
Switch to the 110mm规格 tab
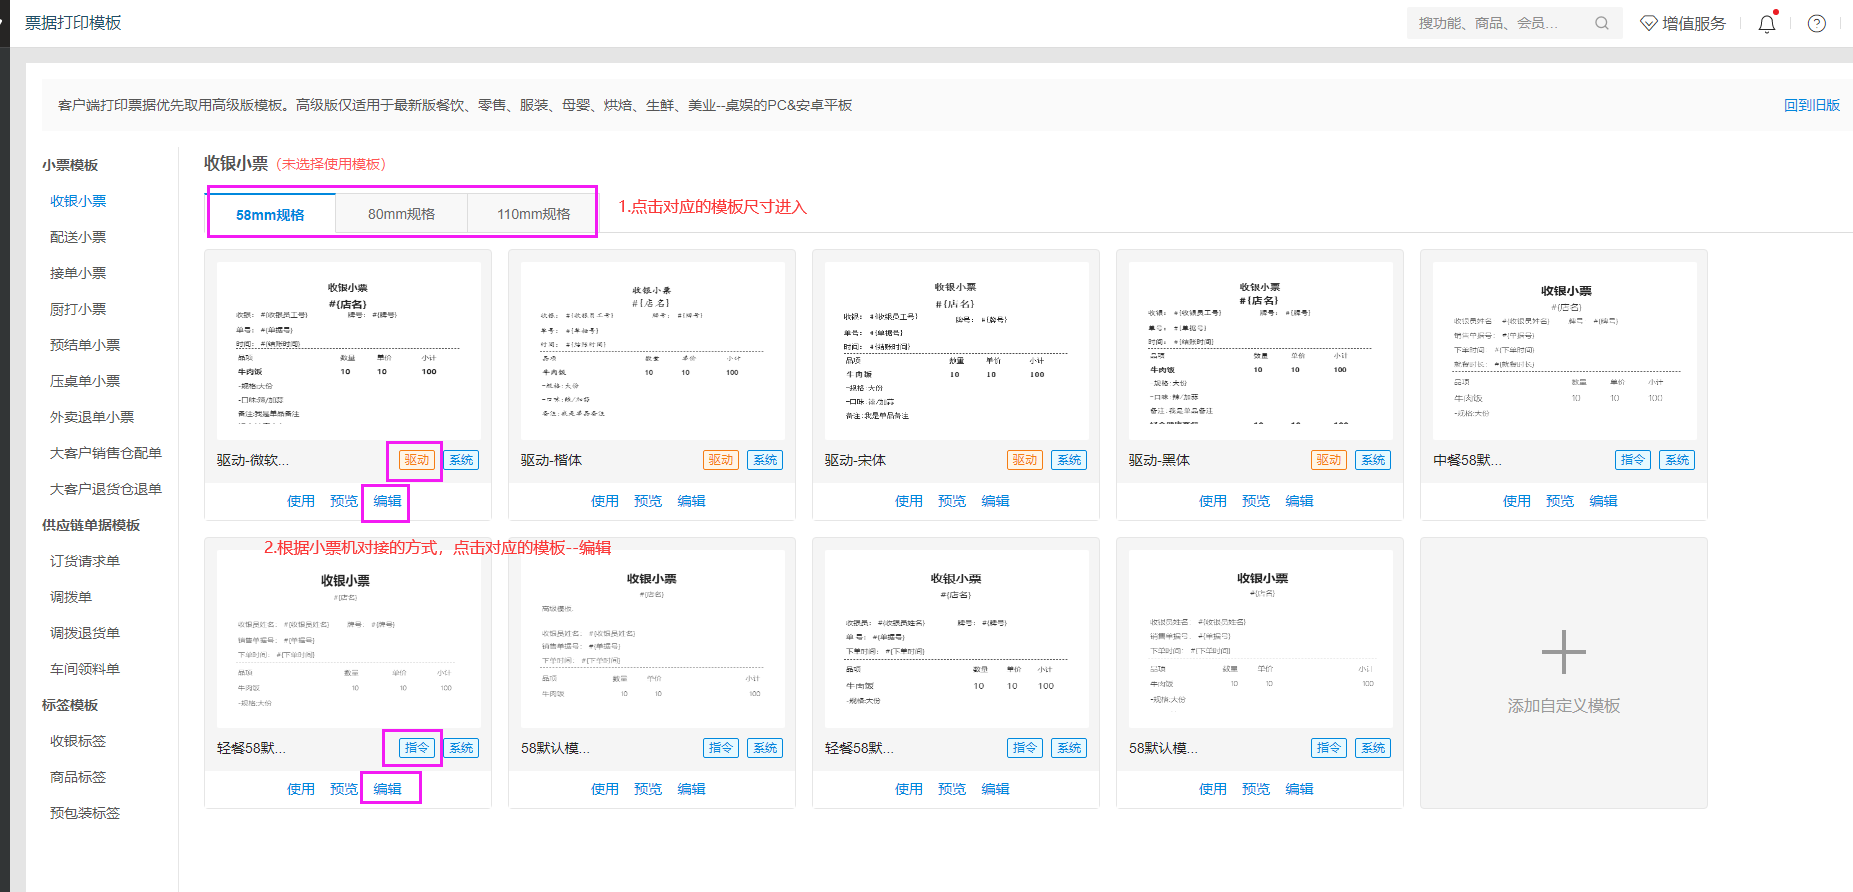(x=533, y=214)
